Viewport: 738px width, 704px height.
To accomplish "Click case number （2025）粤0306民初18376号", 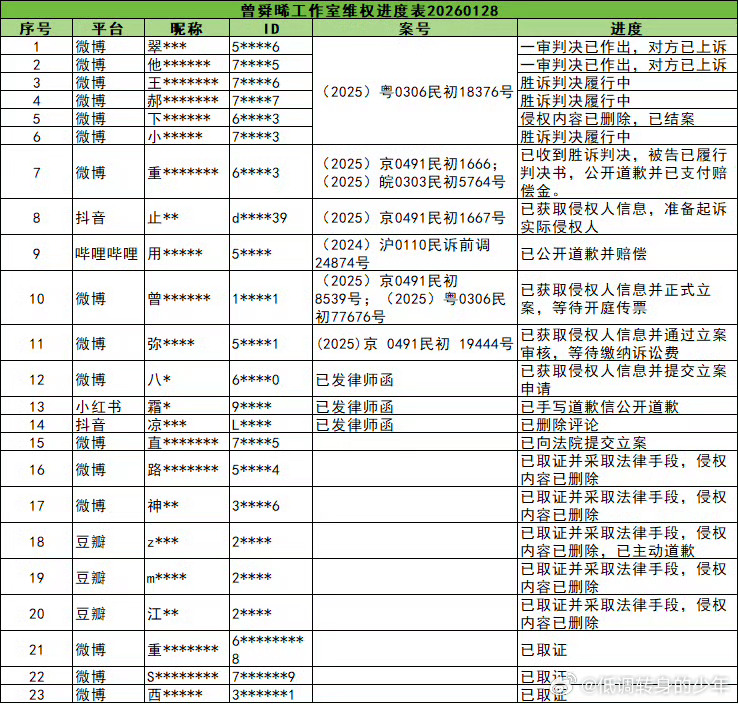I will pyautogui.click(x=416, y=91).
